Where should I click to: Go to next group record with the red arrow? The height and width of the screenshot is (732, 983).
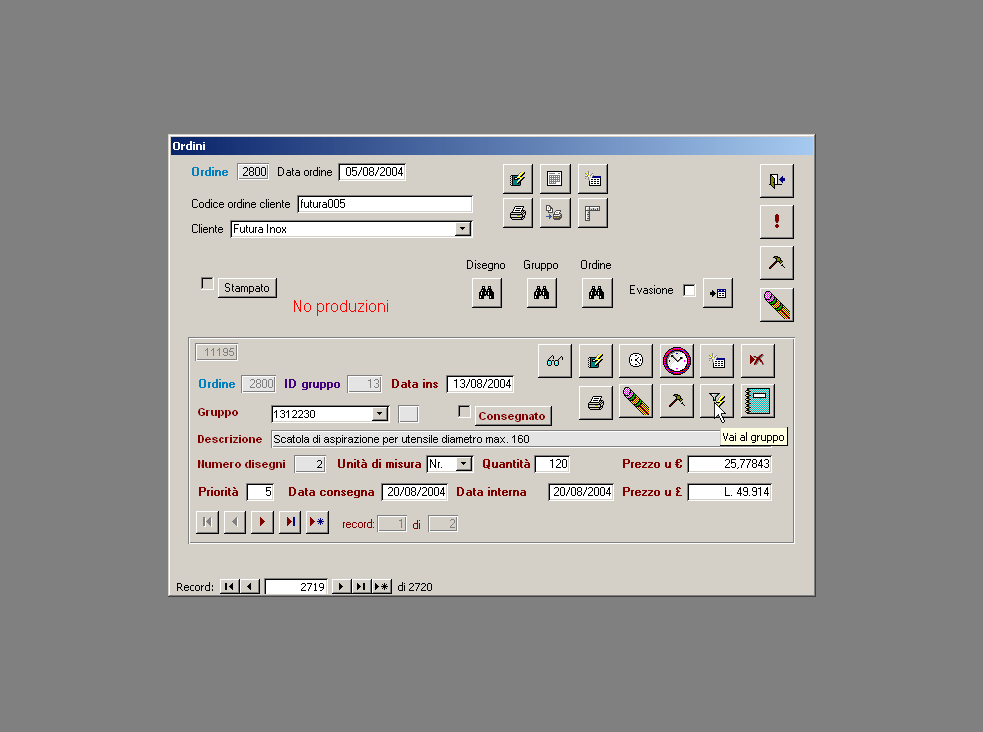click(263, 522)
